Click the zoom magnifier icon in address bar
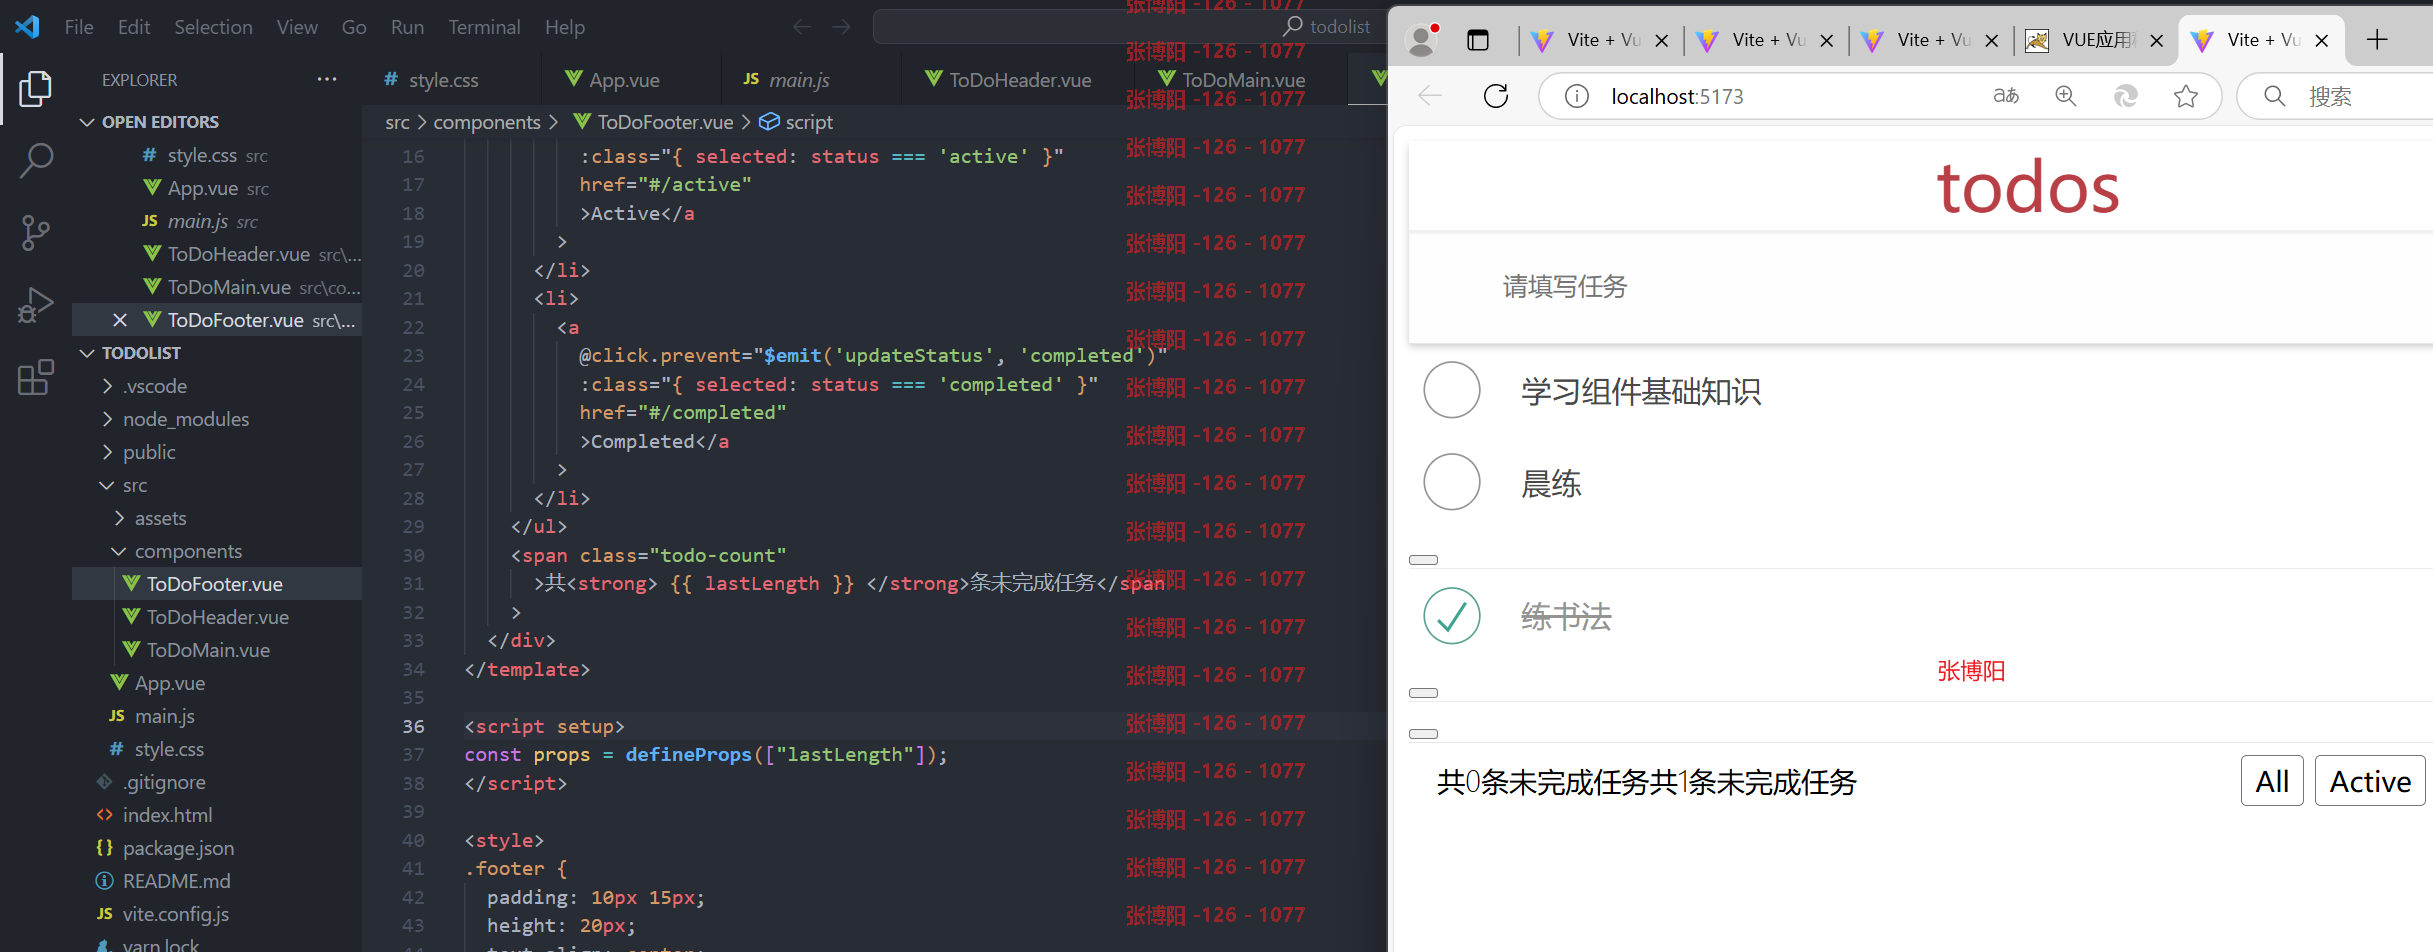2433x952 pixels. tap(2066, 96)
